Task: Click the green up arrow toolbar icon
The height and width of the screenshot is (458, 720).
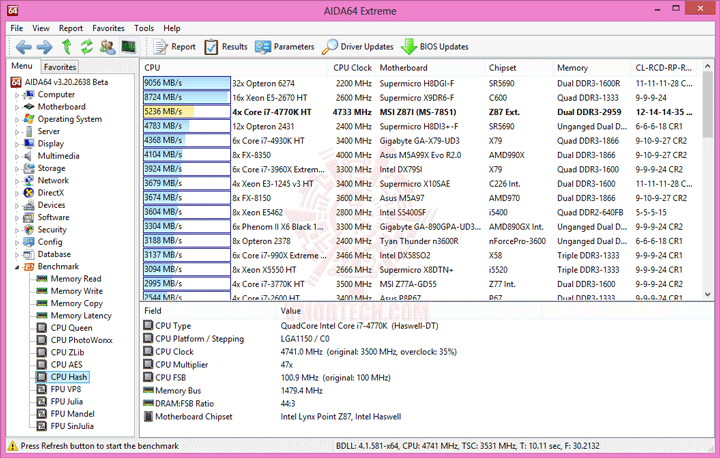Action: tap(67, 47)
